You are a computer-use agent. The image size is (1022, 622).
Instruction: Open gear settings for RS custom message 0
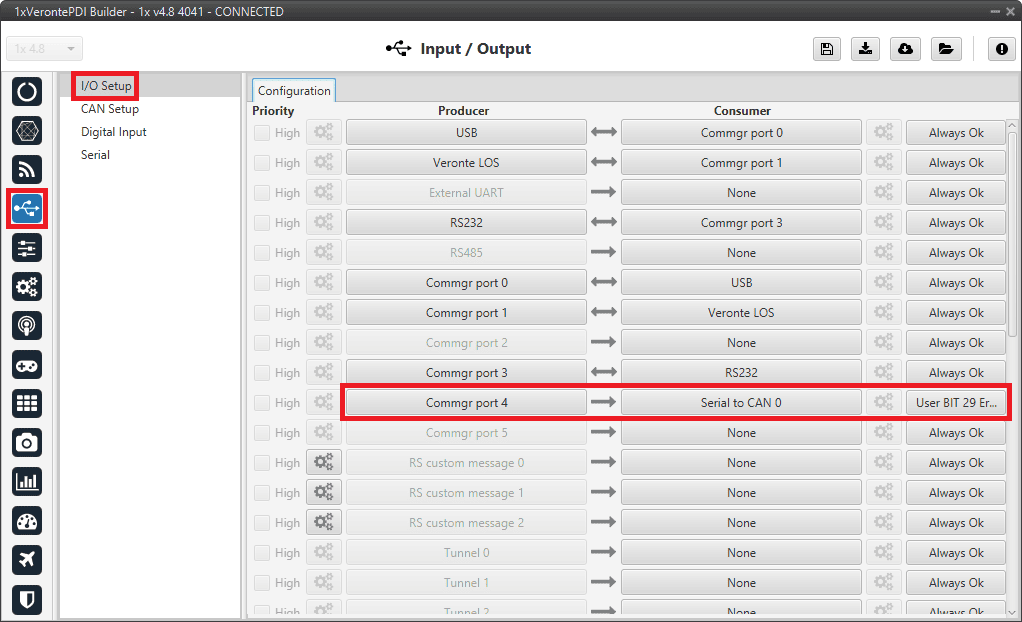point(324,463)
